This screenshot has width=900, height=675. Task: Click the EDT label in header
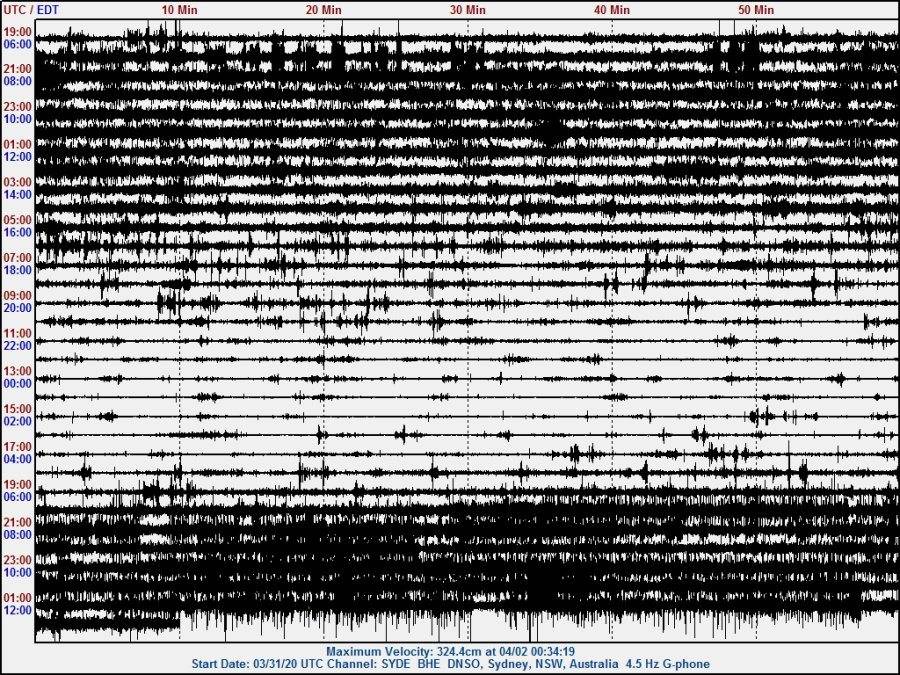pyautogui.click(x=47, y=9)
